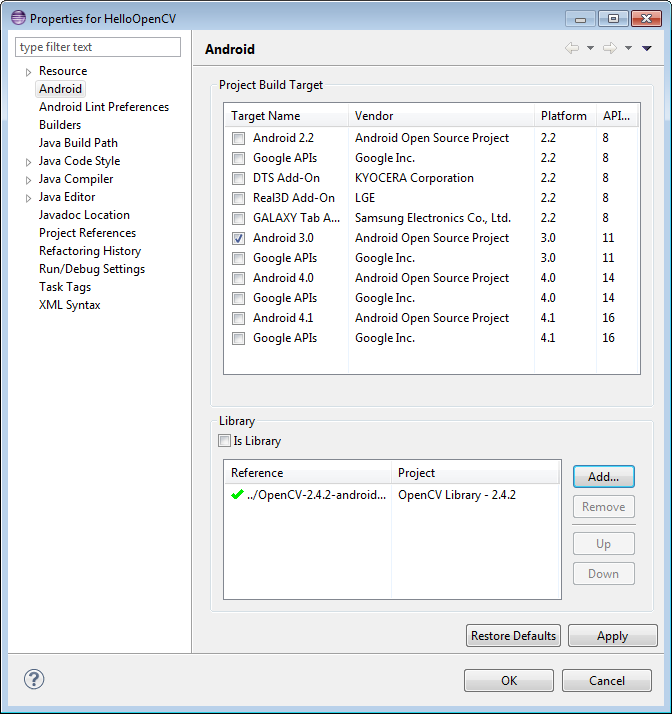Select Java Build Path in the tree
Image resolution: width=672 pixels, height=714 pixels.
(x=78, y=143)
